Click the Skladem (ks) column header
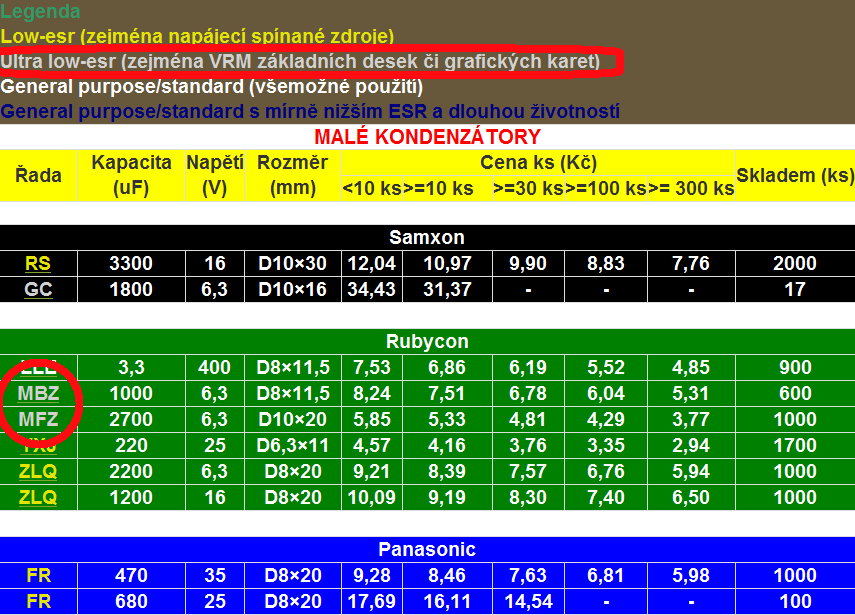The image size is (855, 615). tap(795, 175)
